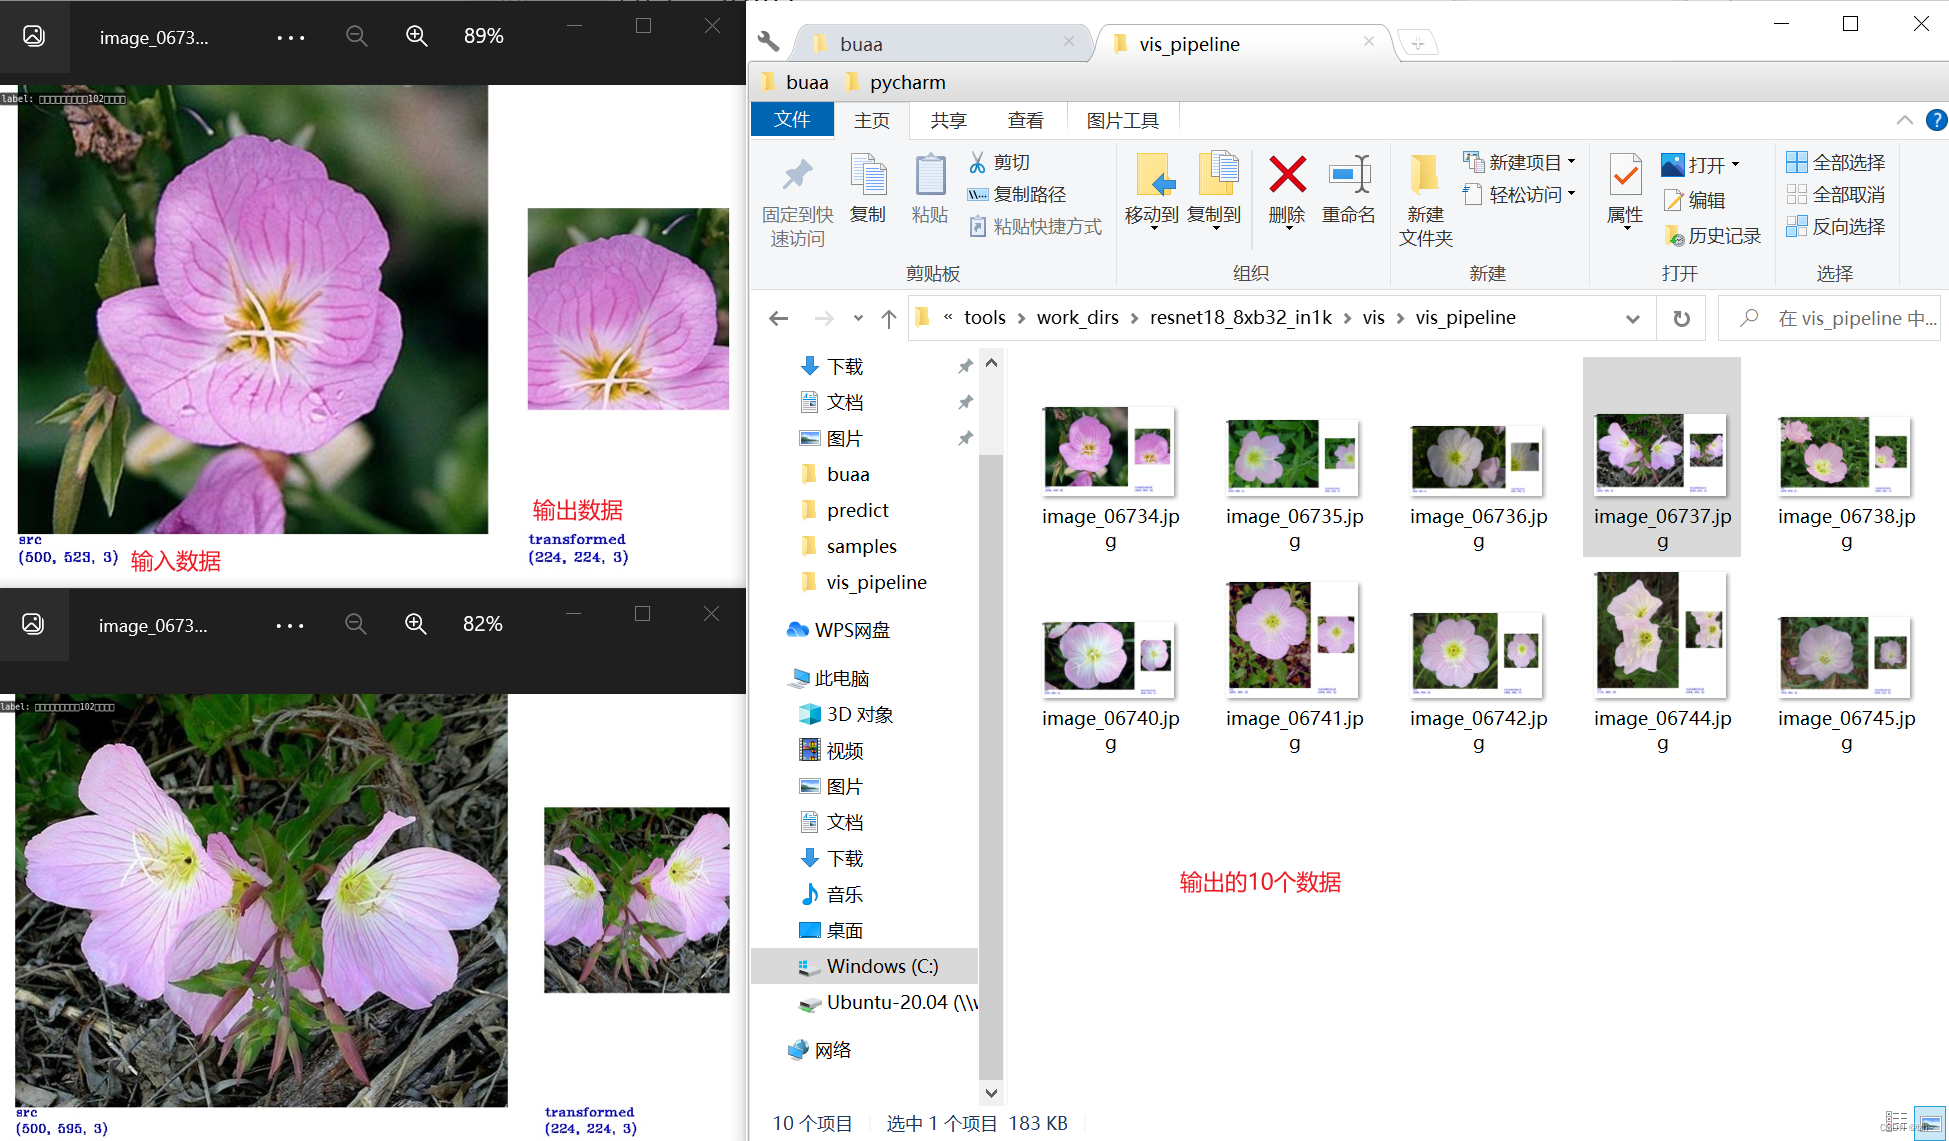Click History (历史记录) icon
This screenshot has height=1141, width=1949.
1712,235
